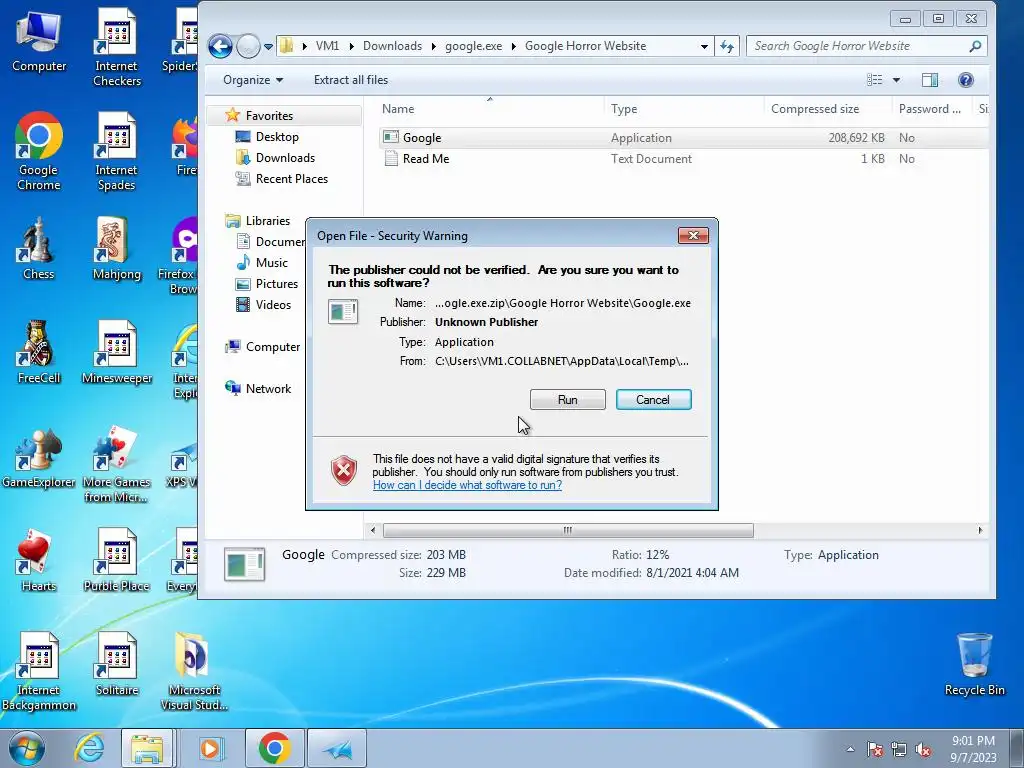Sort by the Compressed size column
The image size is (1024, 768).
point(827,109)
